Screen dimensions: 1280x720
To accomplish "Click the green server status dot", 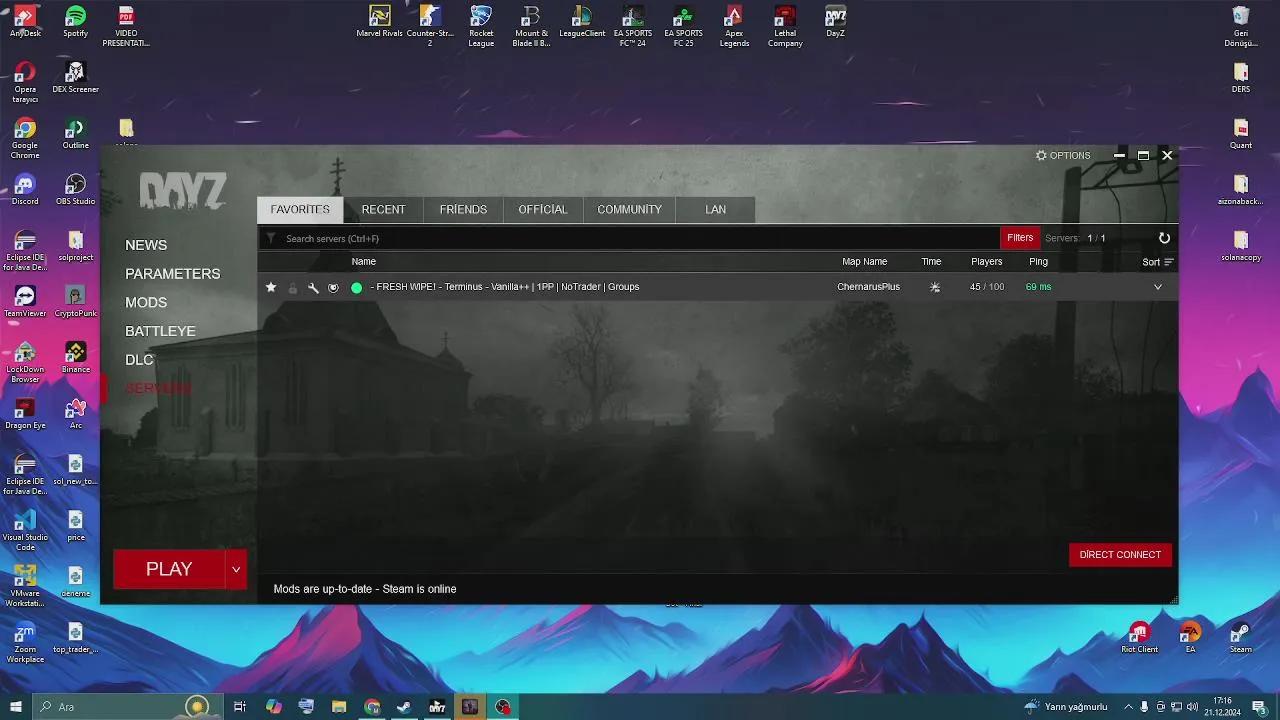I will tap(356, 288).
